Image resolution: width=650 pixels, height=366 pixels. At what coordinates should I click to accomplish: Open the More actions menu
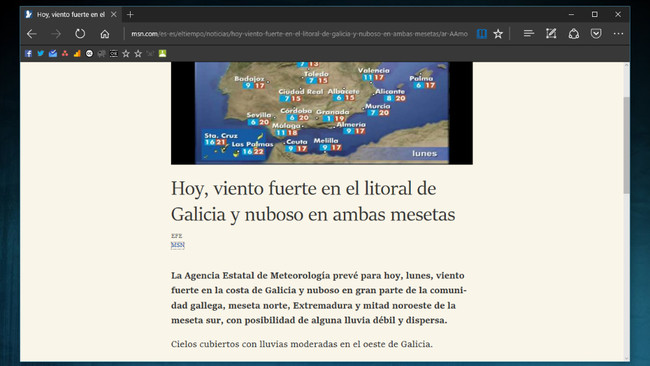[618, 34]
